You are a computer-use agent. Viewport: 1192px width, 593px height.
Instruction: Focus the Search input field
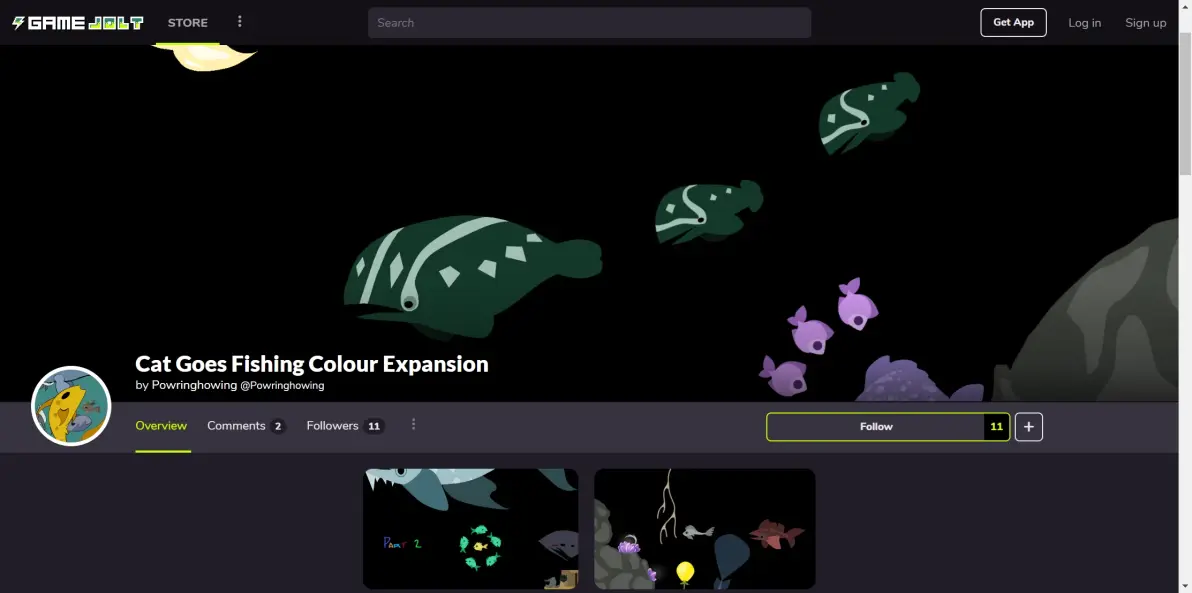pyautogui.click(x=590, y=23)
